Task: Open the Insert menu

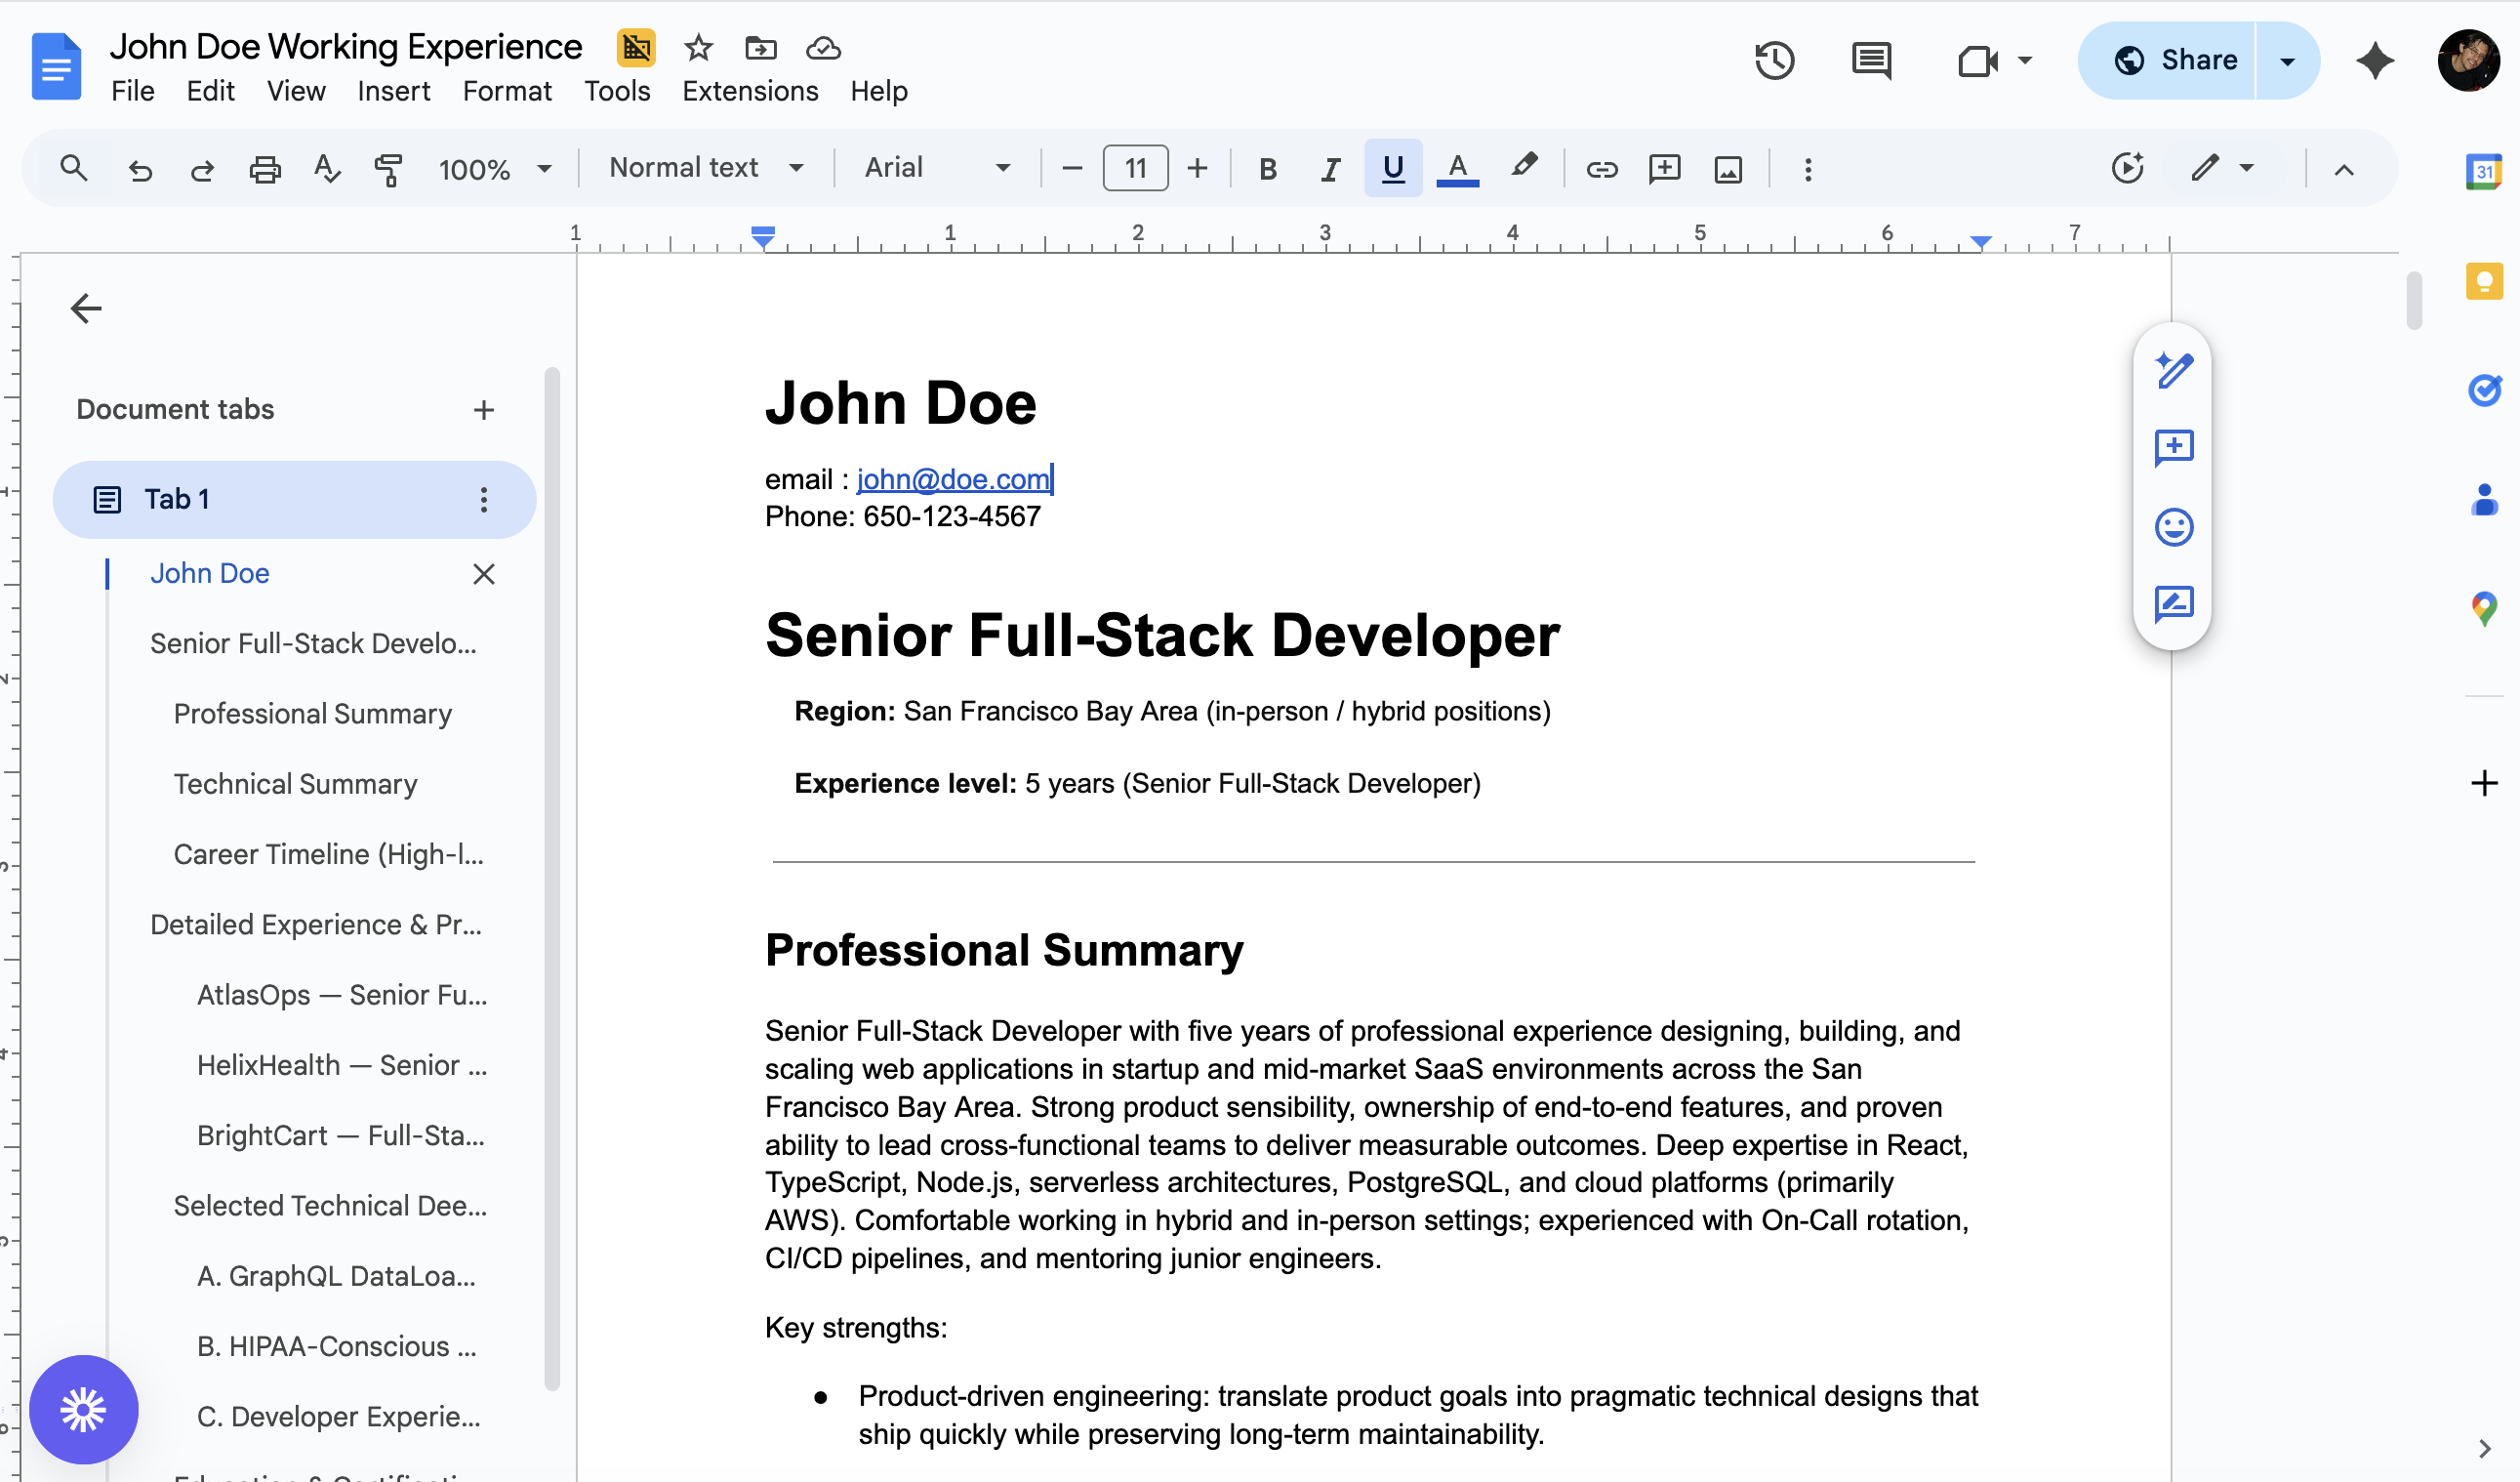Action: 393,91
